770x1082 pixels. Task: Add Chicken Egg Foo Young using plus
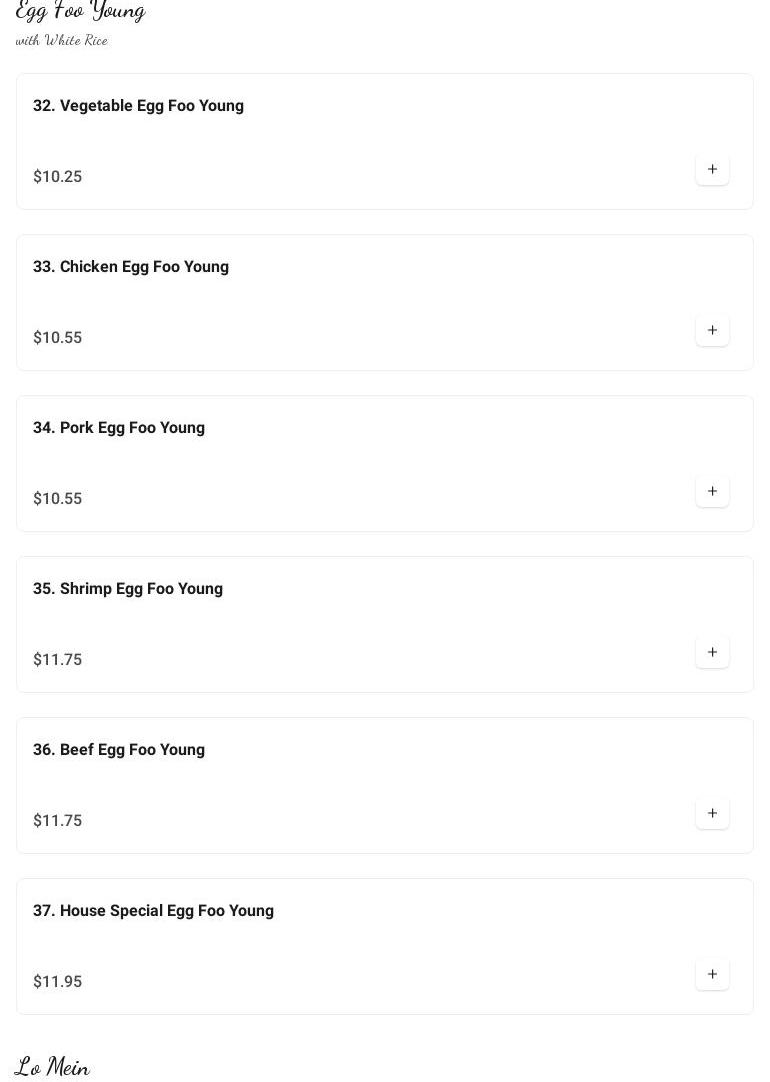tap(712, 331)
